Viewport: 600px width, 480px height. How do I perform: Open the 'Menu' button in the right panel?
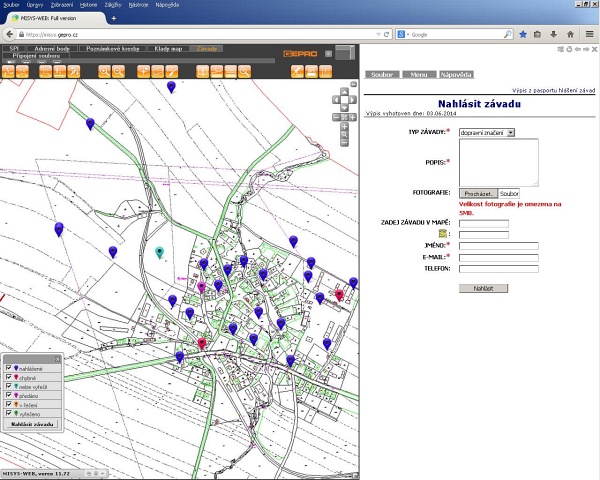pyautogui.click(x=419, y=75)
